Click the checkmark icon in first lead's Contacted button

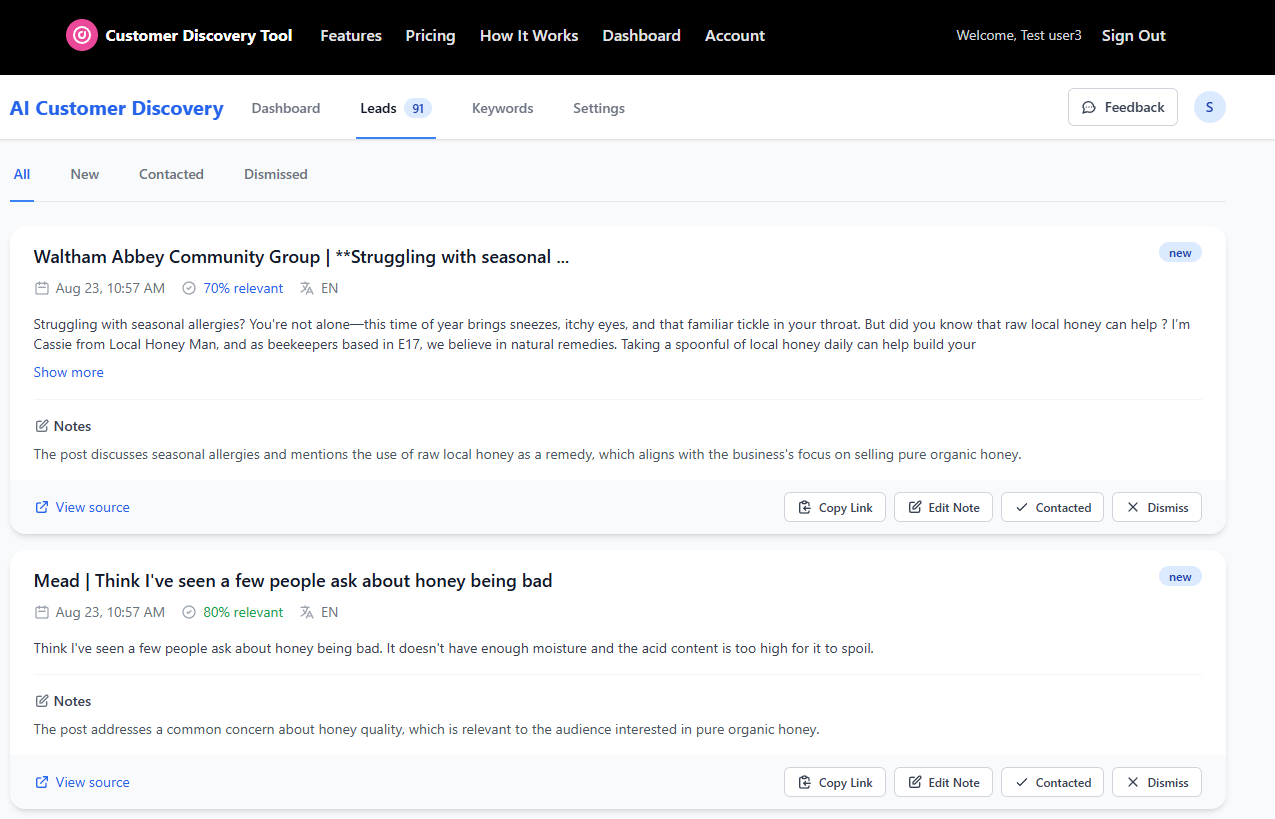click(x=1022, y=507)
